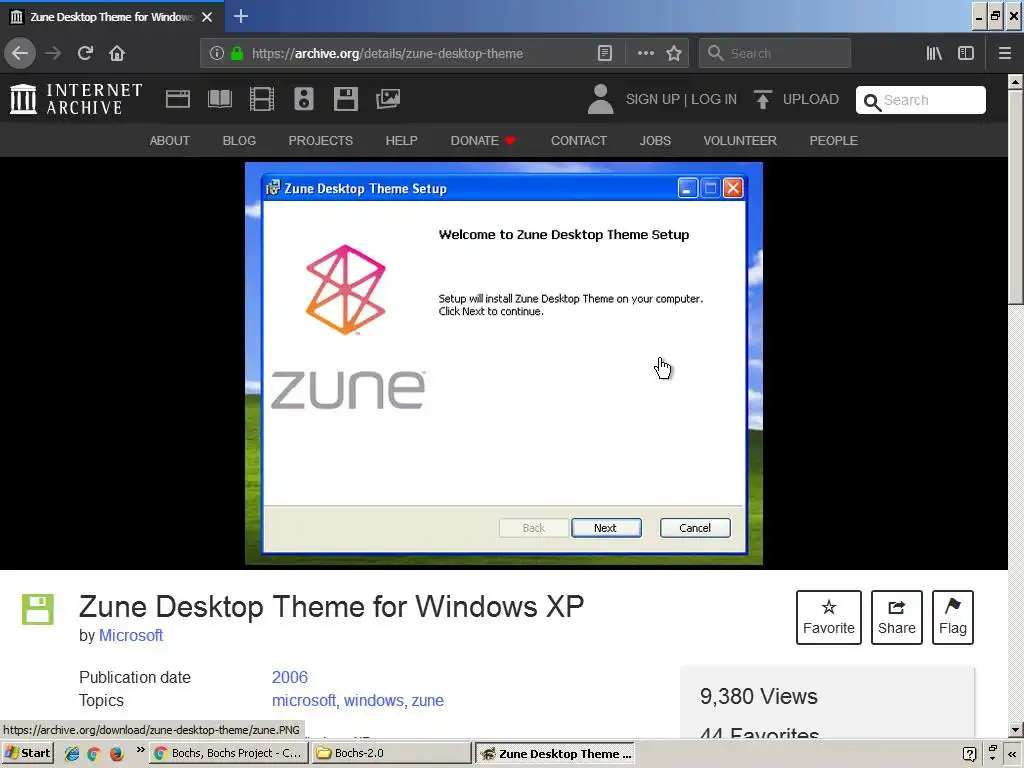This screenshot has height=768, width=1024.
Task: Bookmark this page with the star icon
Action: pos(674,53)
